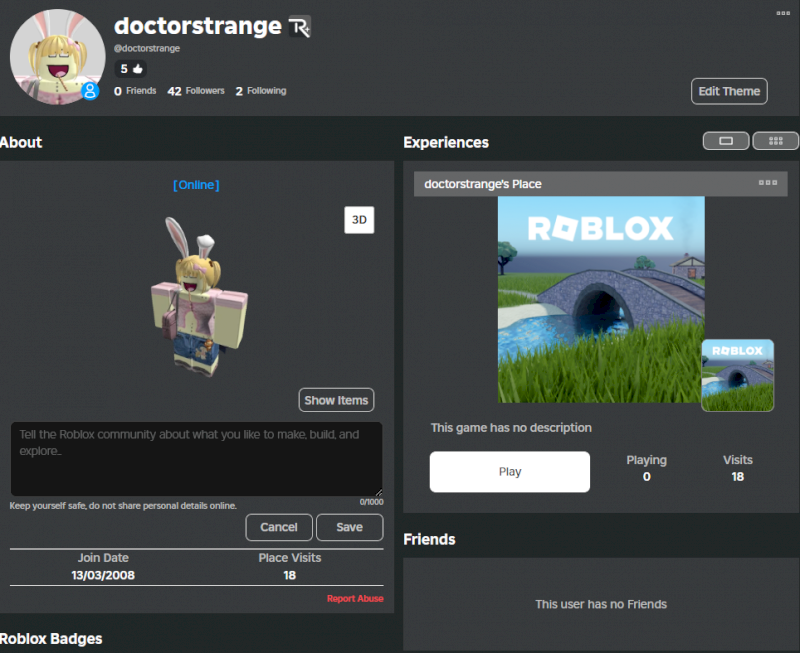Open the 0 Friends list

click(x=135, y=91)
